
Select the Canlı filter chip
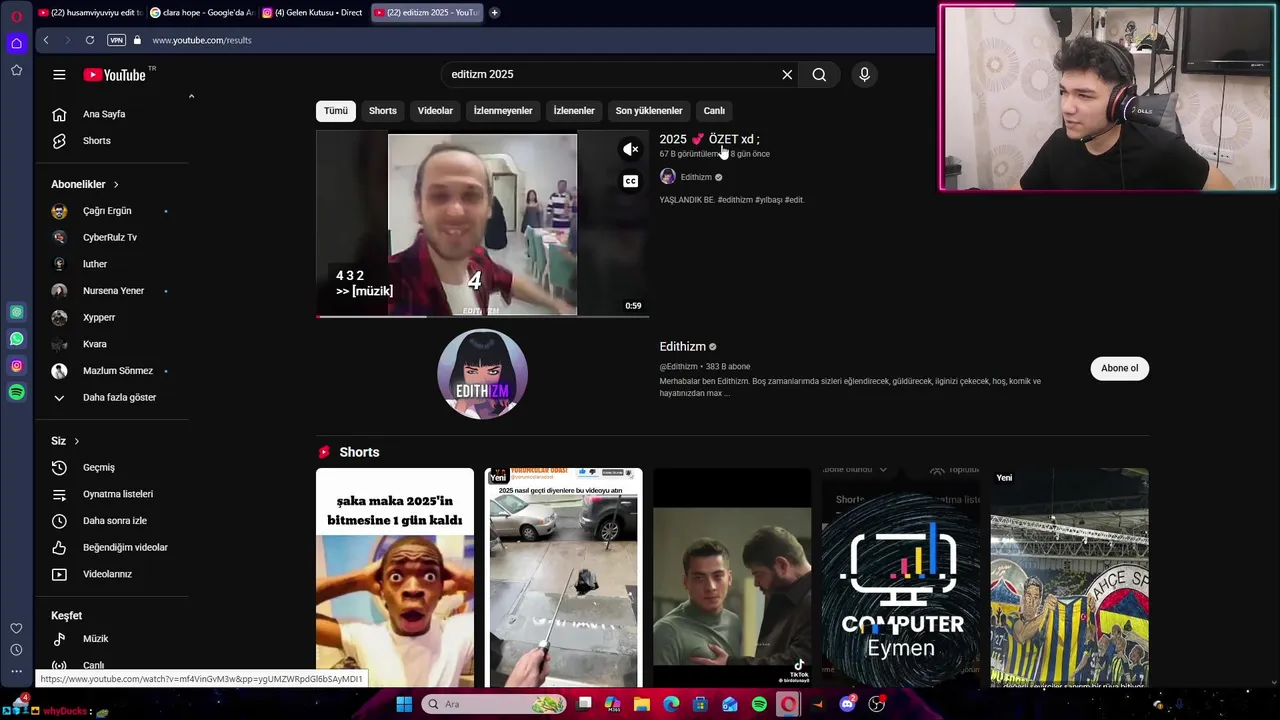coord(714,111)
